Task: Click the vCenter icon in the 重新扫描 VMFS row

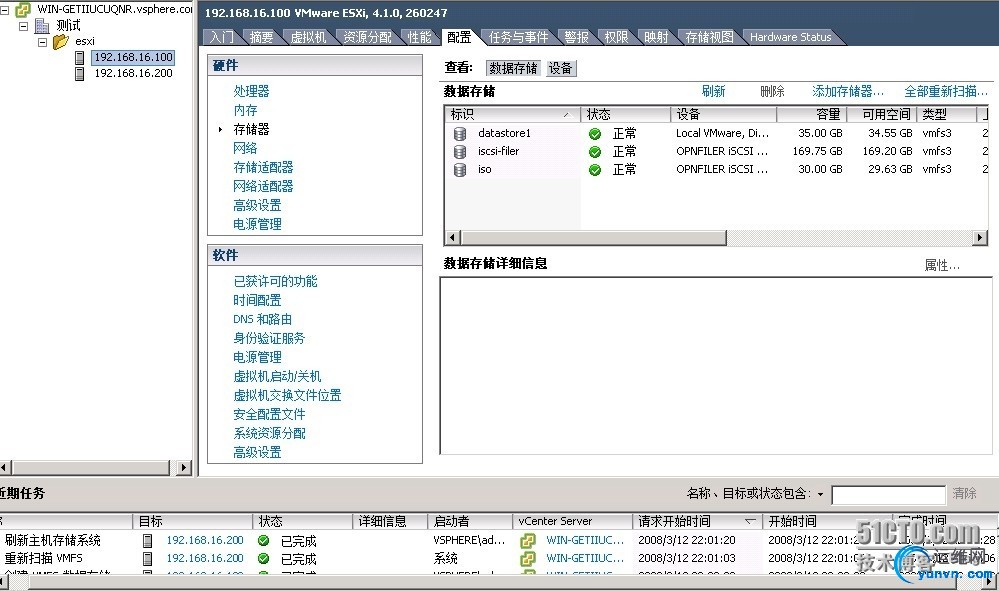Action: (528, 559)
